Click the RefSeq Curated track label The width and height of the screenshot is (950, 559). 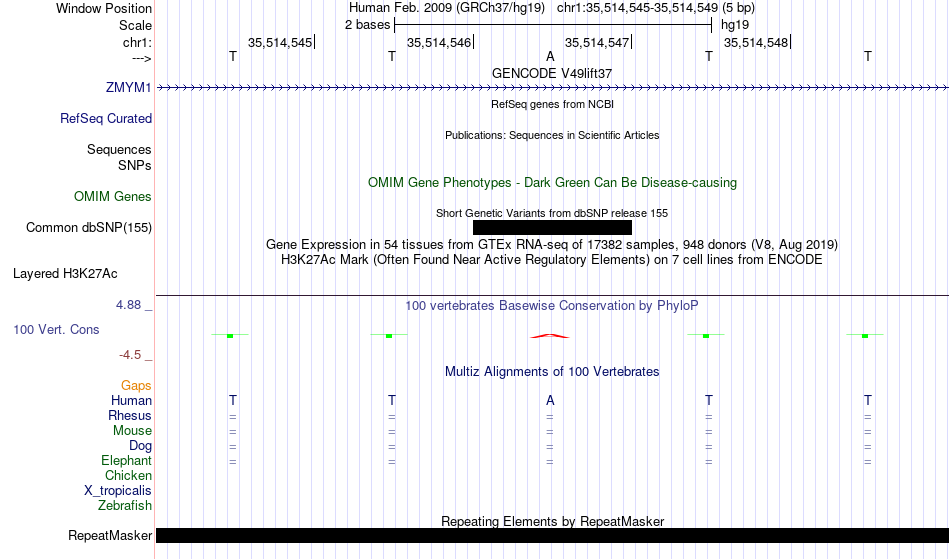coord(106,119)
